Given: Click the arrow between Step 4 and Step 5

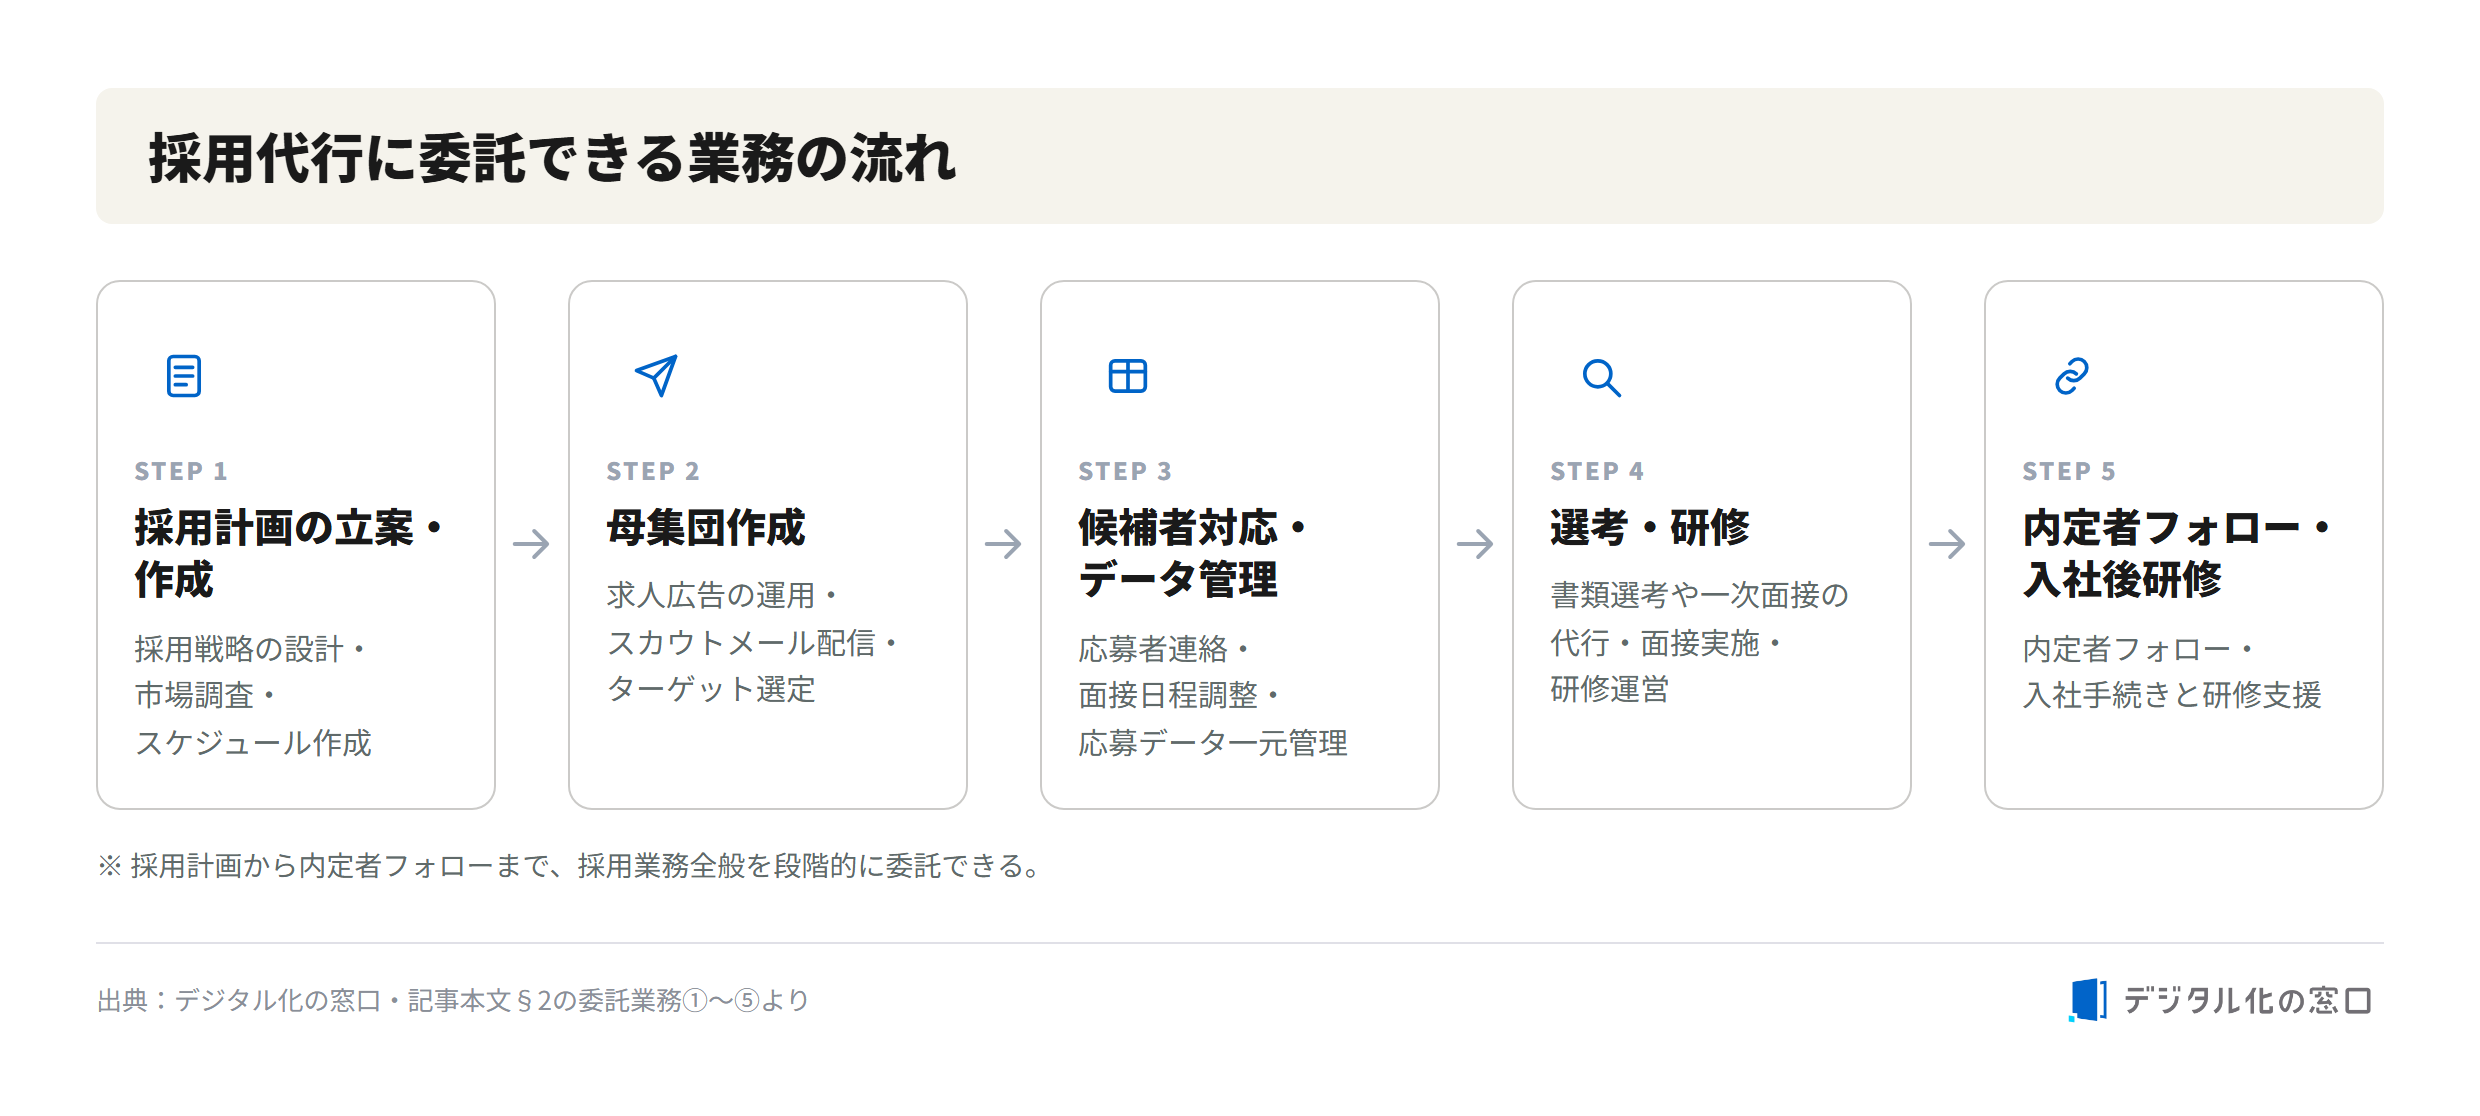Looking at the screenshot, I should click(1947, 544).
